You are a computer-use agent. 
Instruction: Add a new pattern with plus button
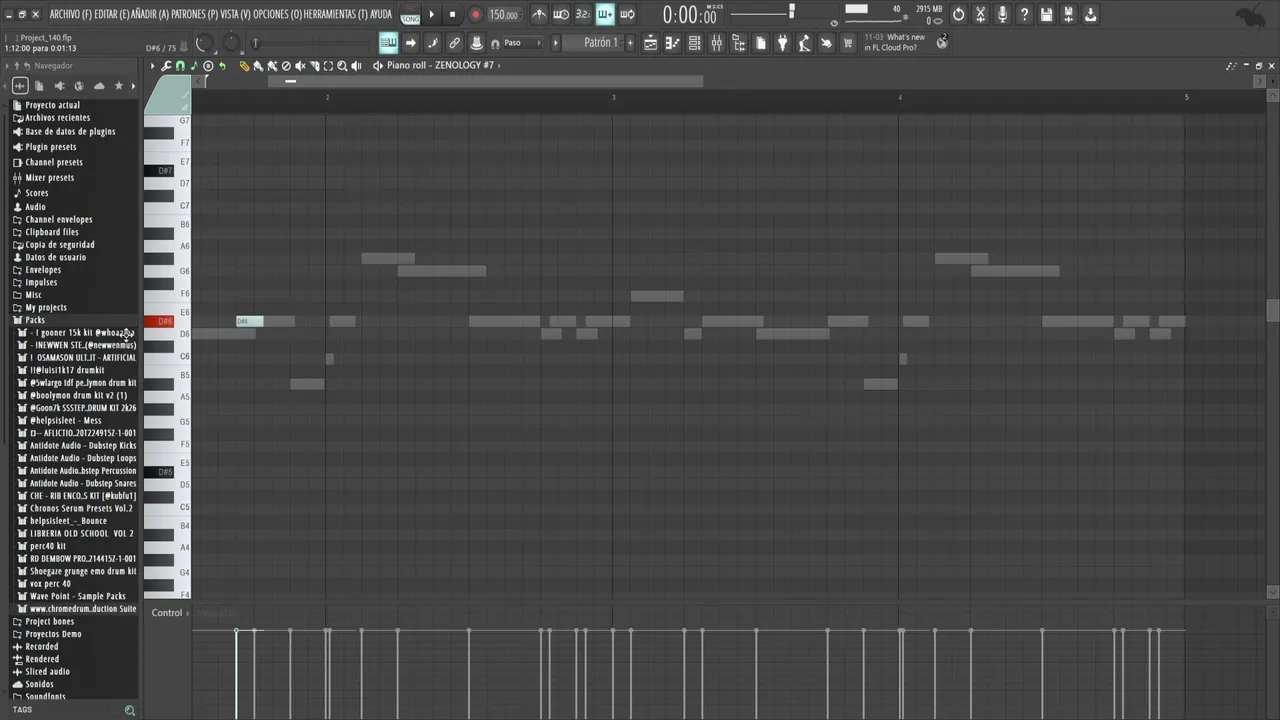630,43
